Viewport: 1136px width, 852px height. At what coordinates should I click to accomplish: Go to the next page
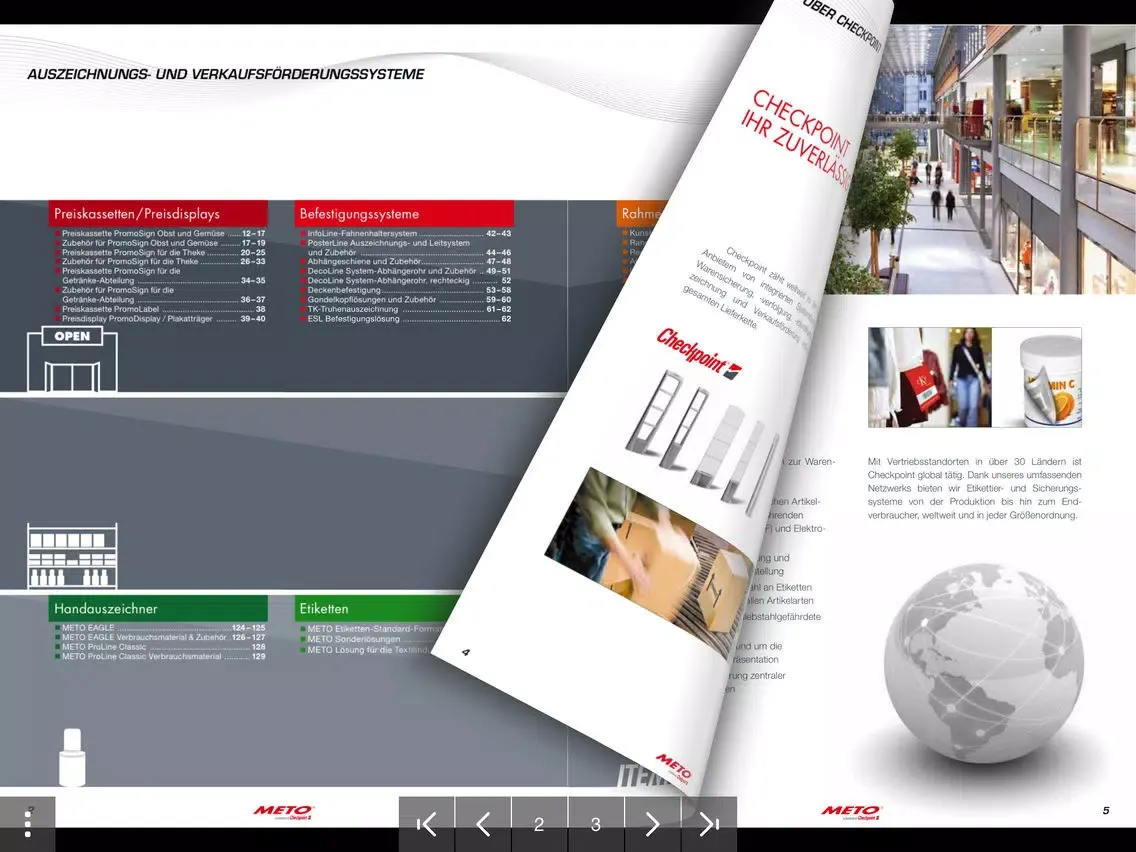[x=652, y=824]
